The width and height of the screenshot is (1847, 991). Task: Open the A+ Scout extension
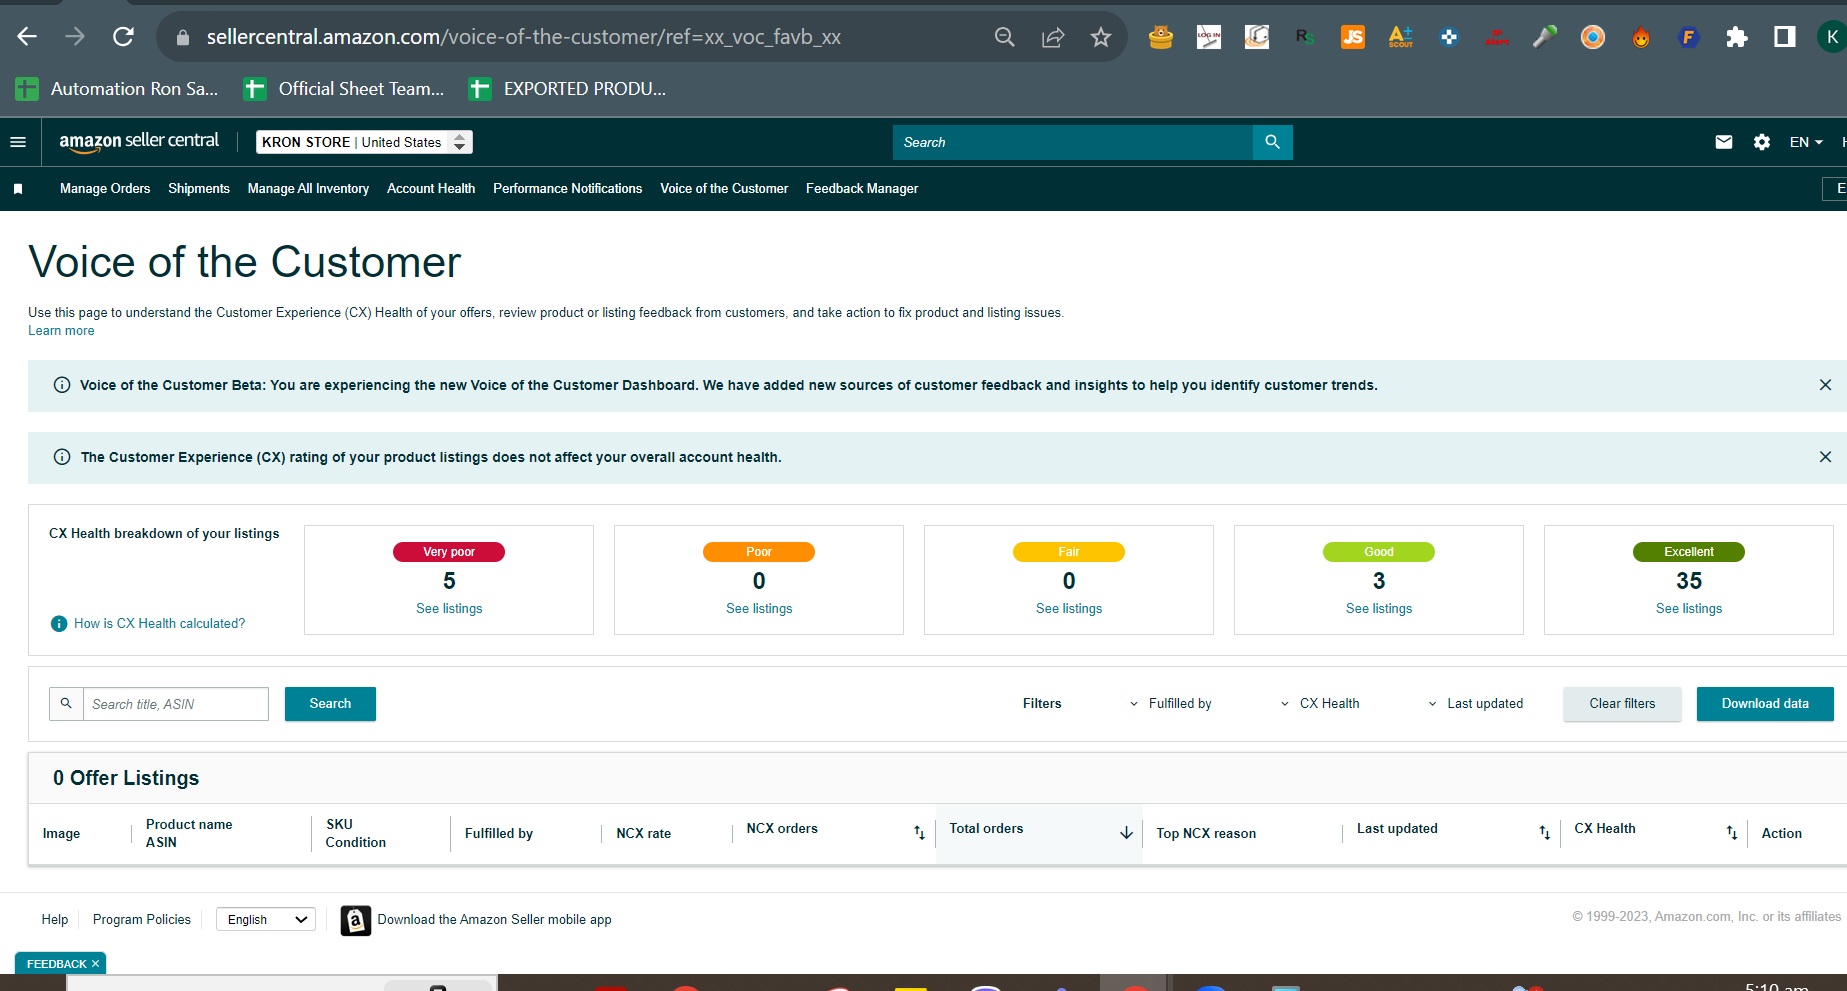[x=1401, y=37]
